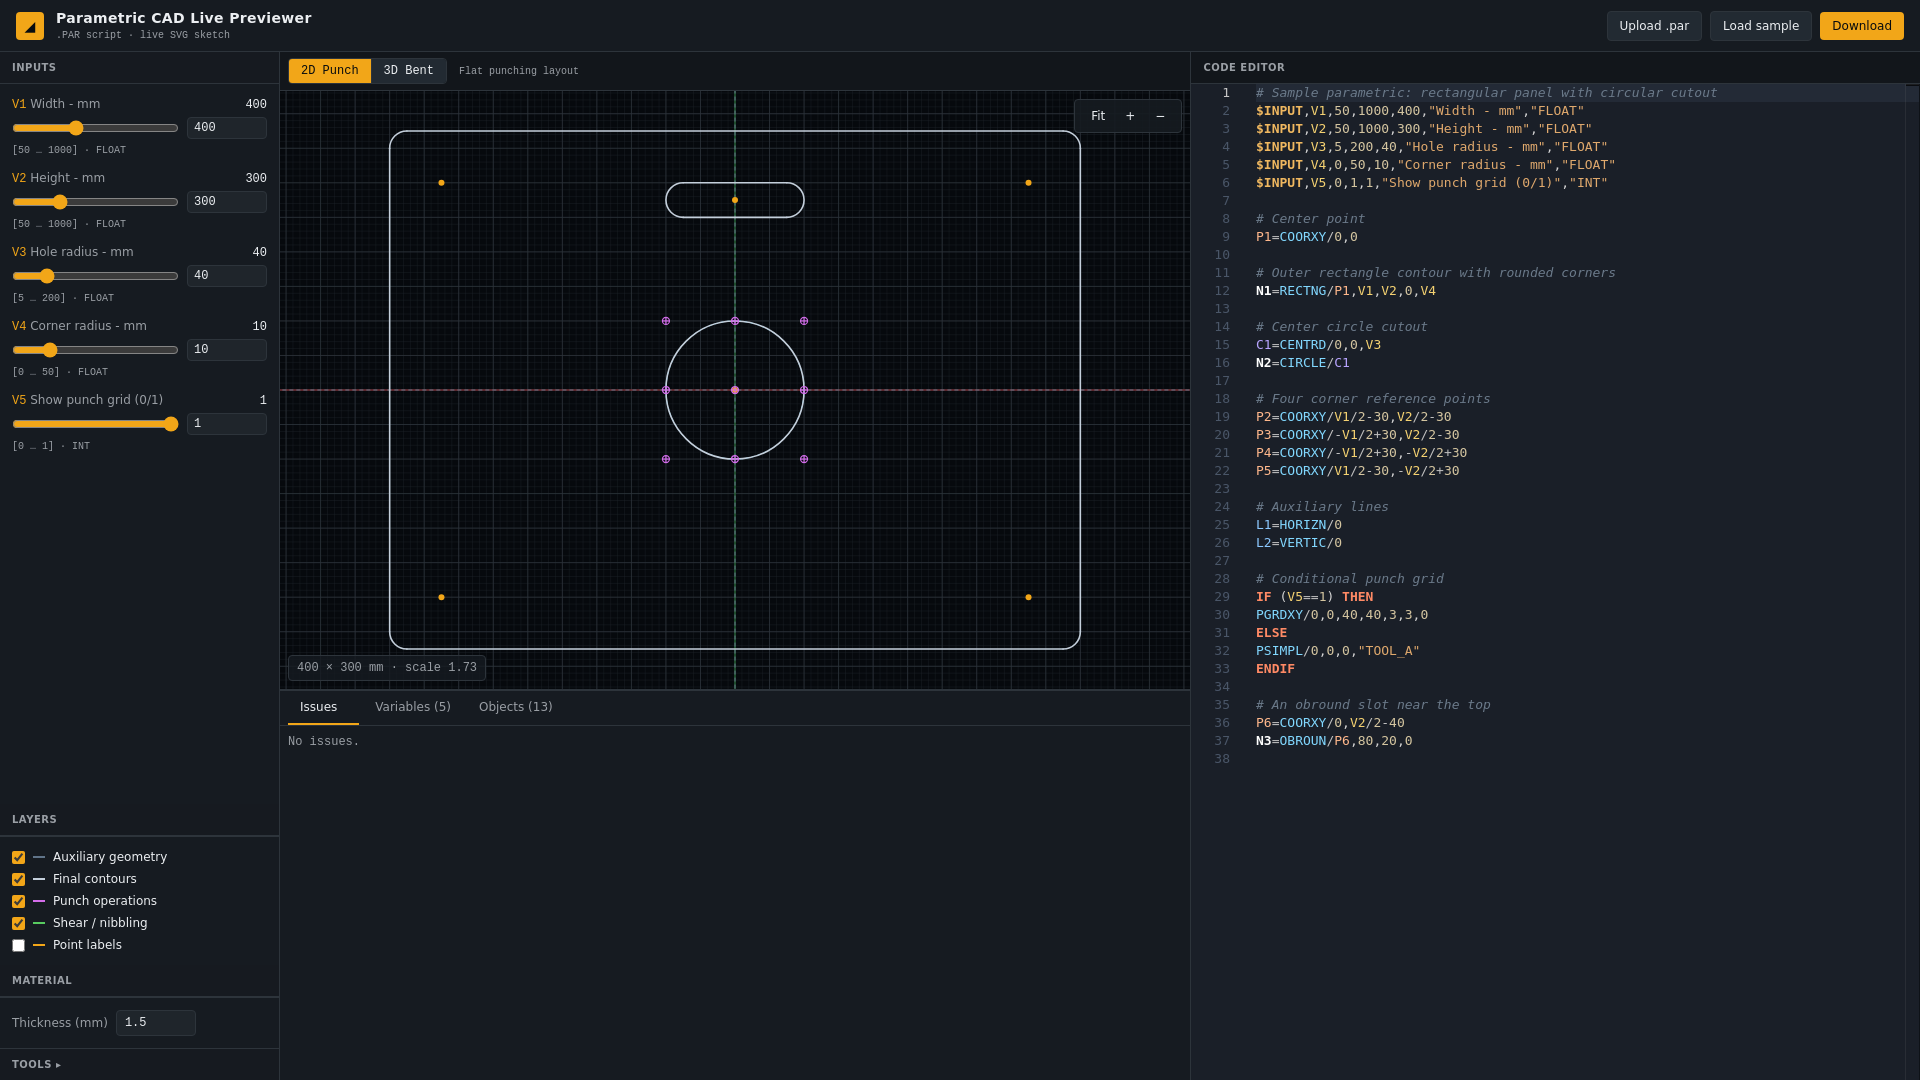Viewport: 1920px width, 1080px height.
Task: Click the "400 × 300 mm · scale 1.73" label
Action: click(387, 668)
